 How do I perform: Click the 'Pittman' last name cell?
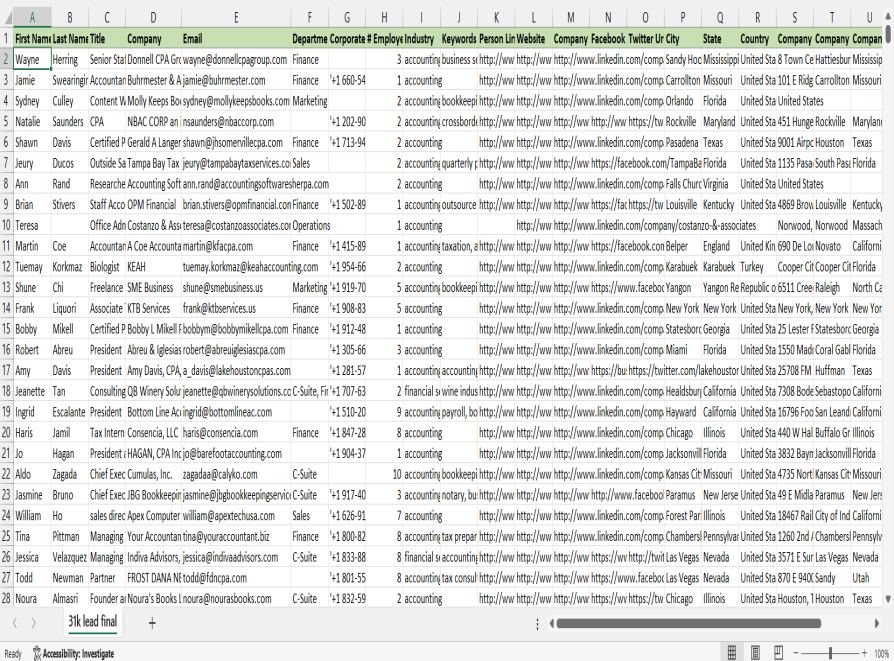click(x=70, y=537)
